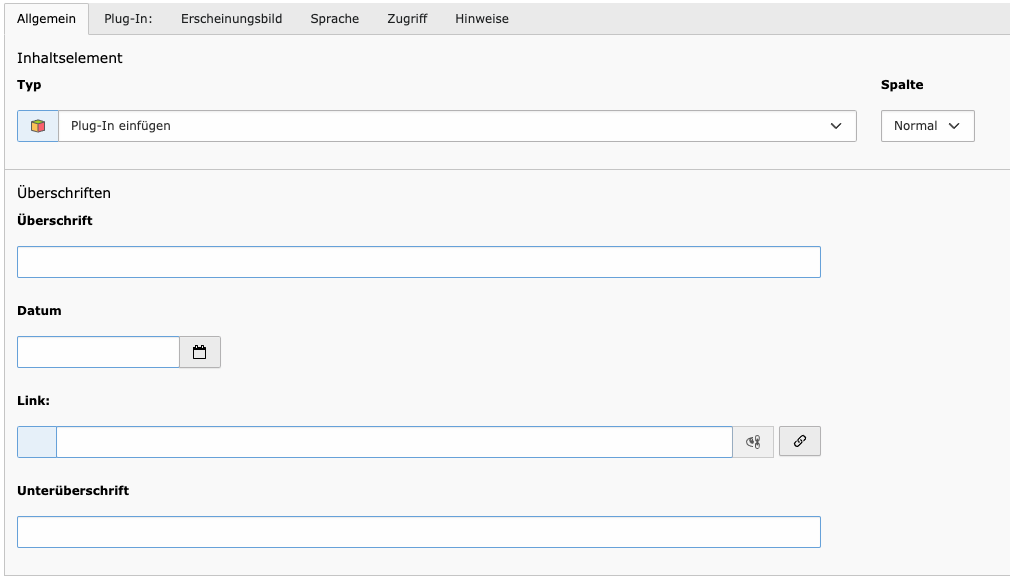Focus the Link text input
Image resolution: width=1010 pixels, height=579 pixels.
(x=394, y=442)
